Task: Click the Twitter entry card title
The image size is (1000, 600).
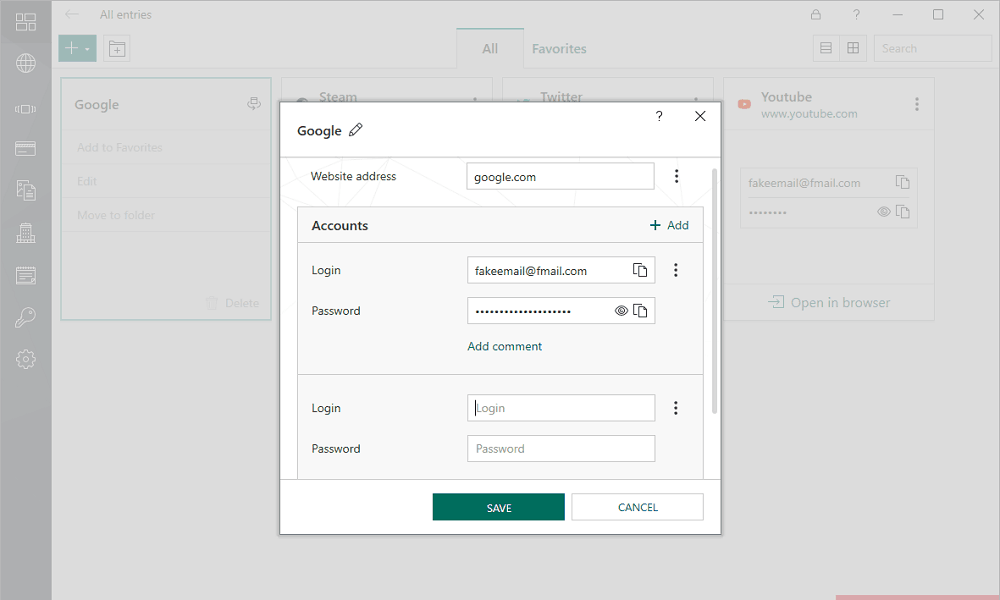Action: (561, 97)
